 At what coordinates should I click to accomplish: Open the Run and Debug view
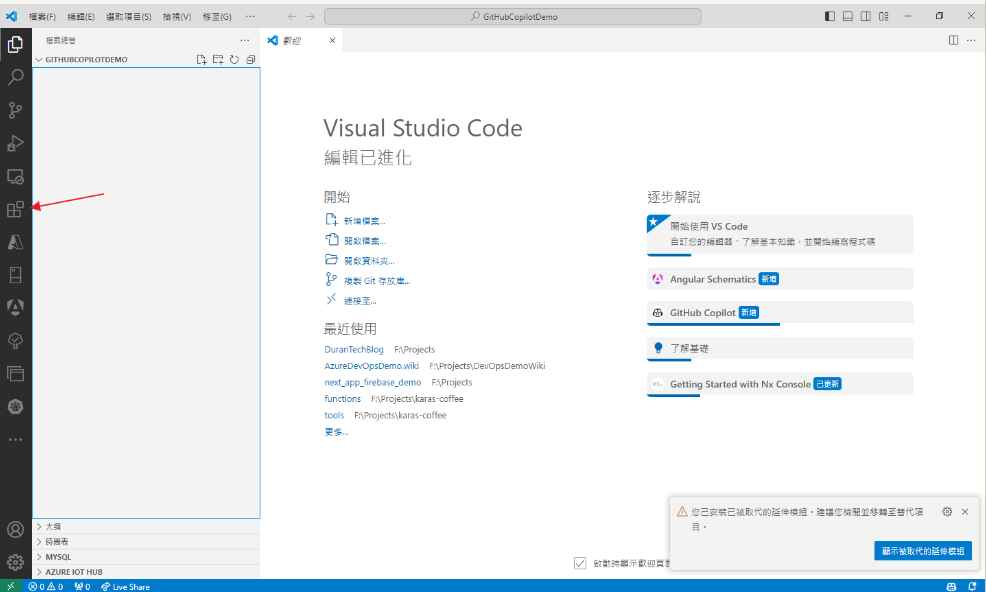(x=15, y=143)
